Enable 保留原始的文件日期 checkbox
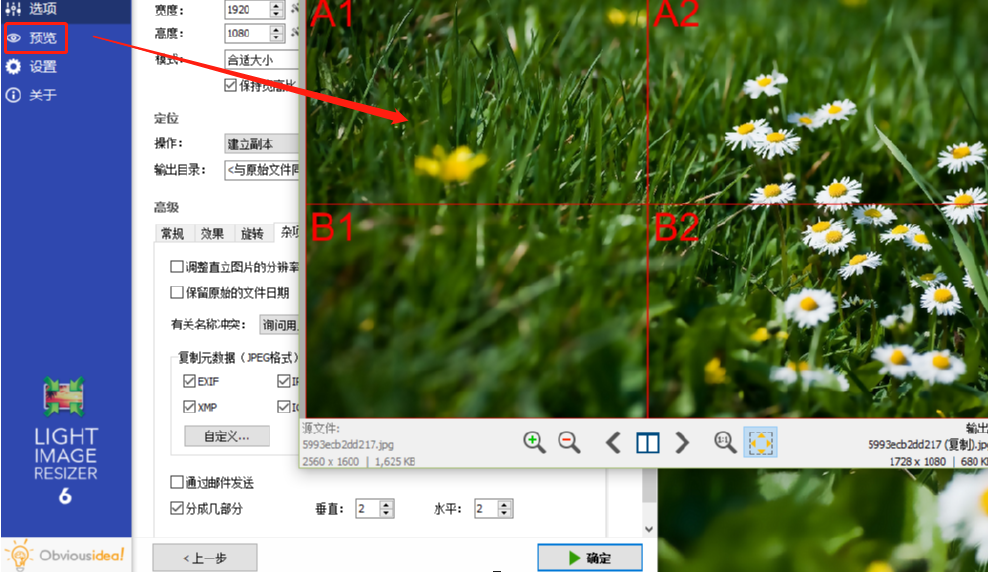The height and width of the screenshot is (573, 990). 177,292
